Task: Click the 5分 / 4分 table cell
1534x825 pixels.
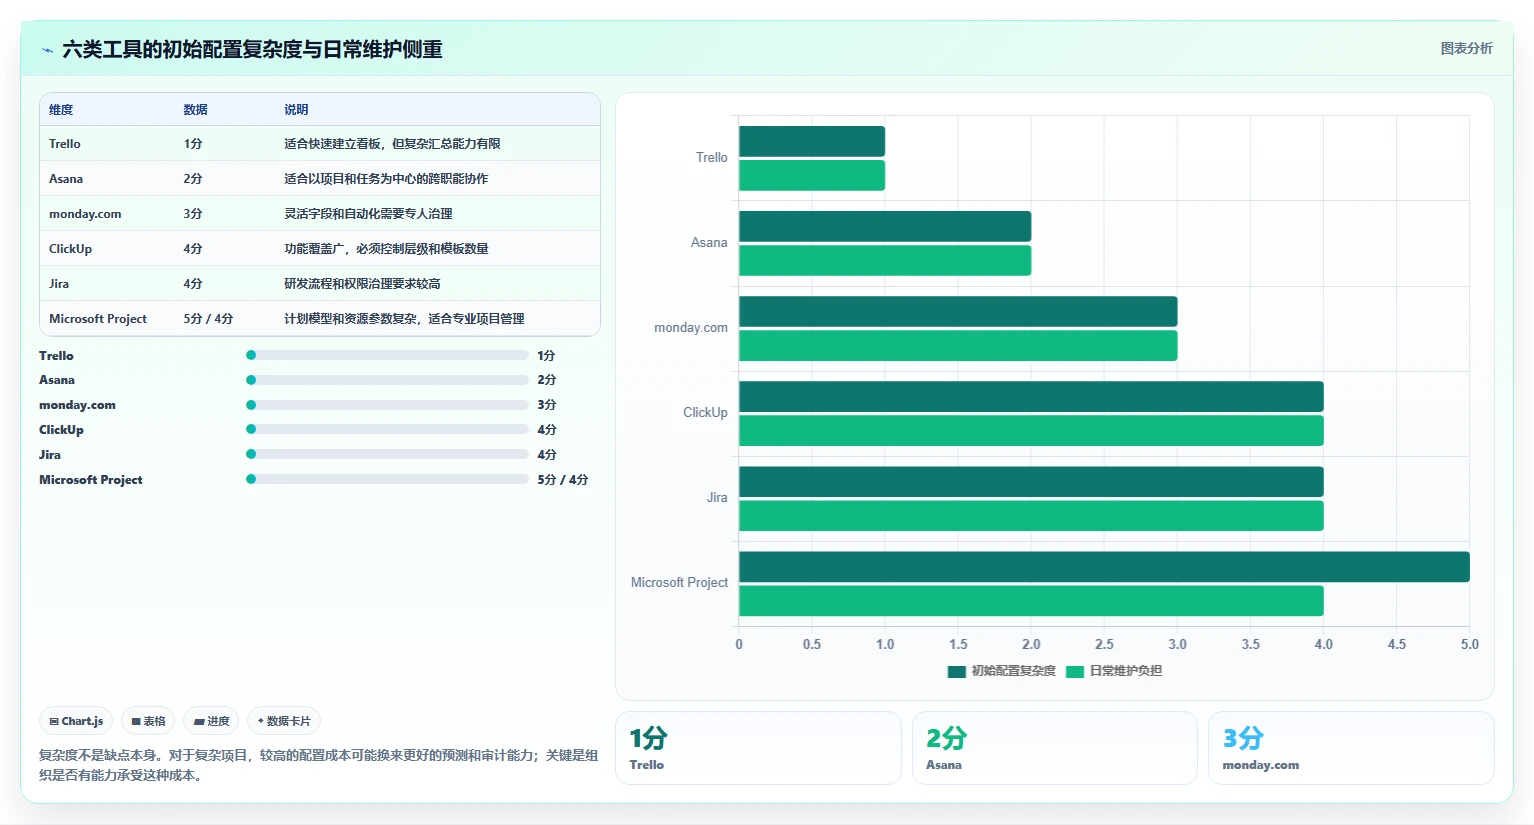Action: click(208, 319)
